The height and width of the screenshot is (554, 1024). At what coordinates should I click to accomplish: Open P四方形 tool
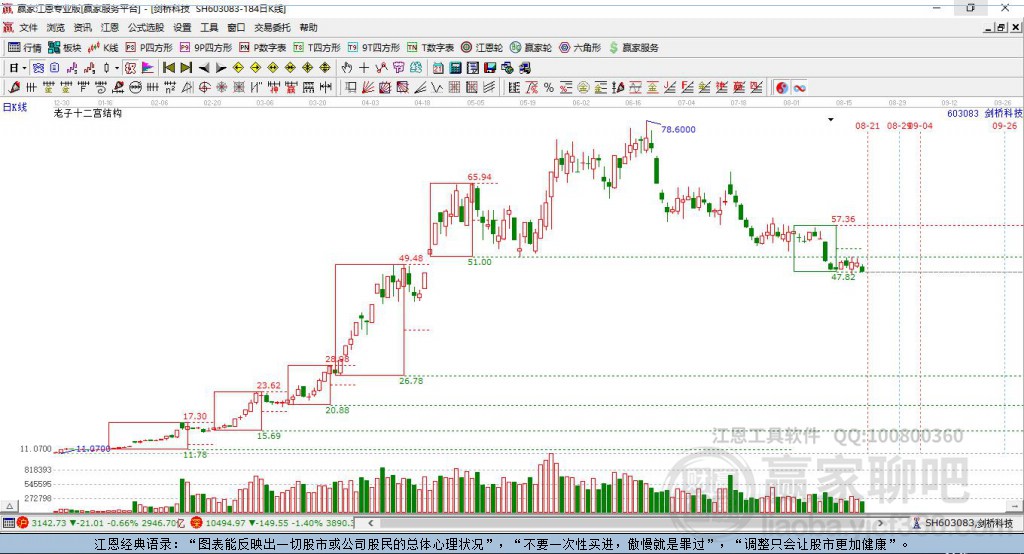tap(150, 48)
